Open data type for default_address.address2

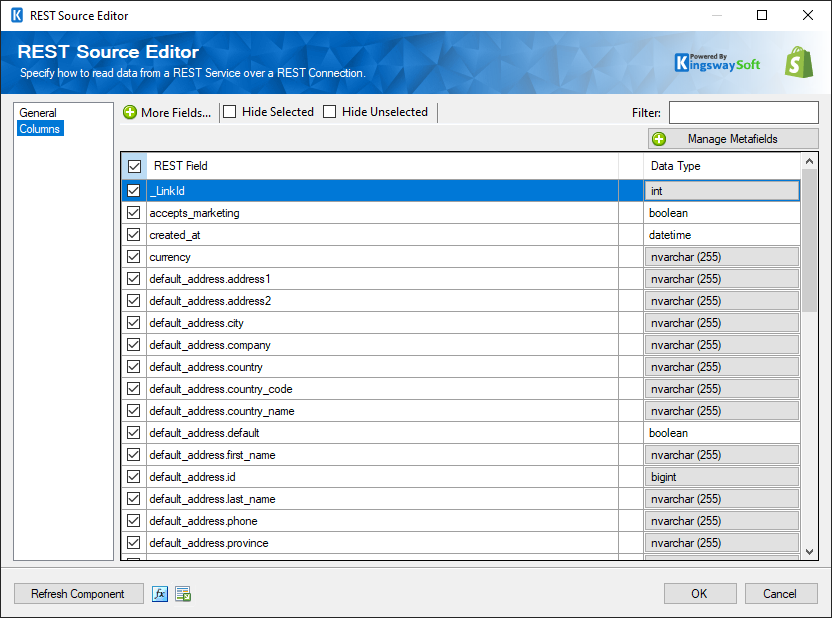[722, 301]
